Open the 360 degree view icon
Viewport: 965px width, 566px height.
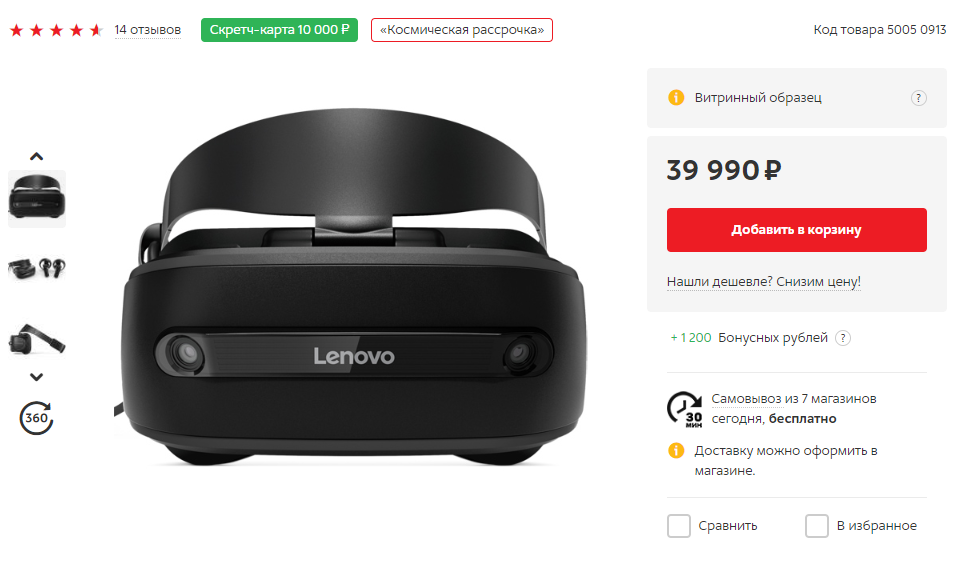pos(36,418)
